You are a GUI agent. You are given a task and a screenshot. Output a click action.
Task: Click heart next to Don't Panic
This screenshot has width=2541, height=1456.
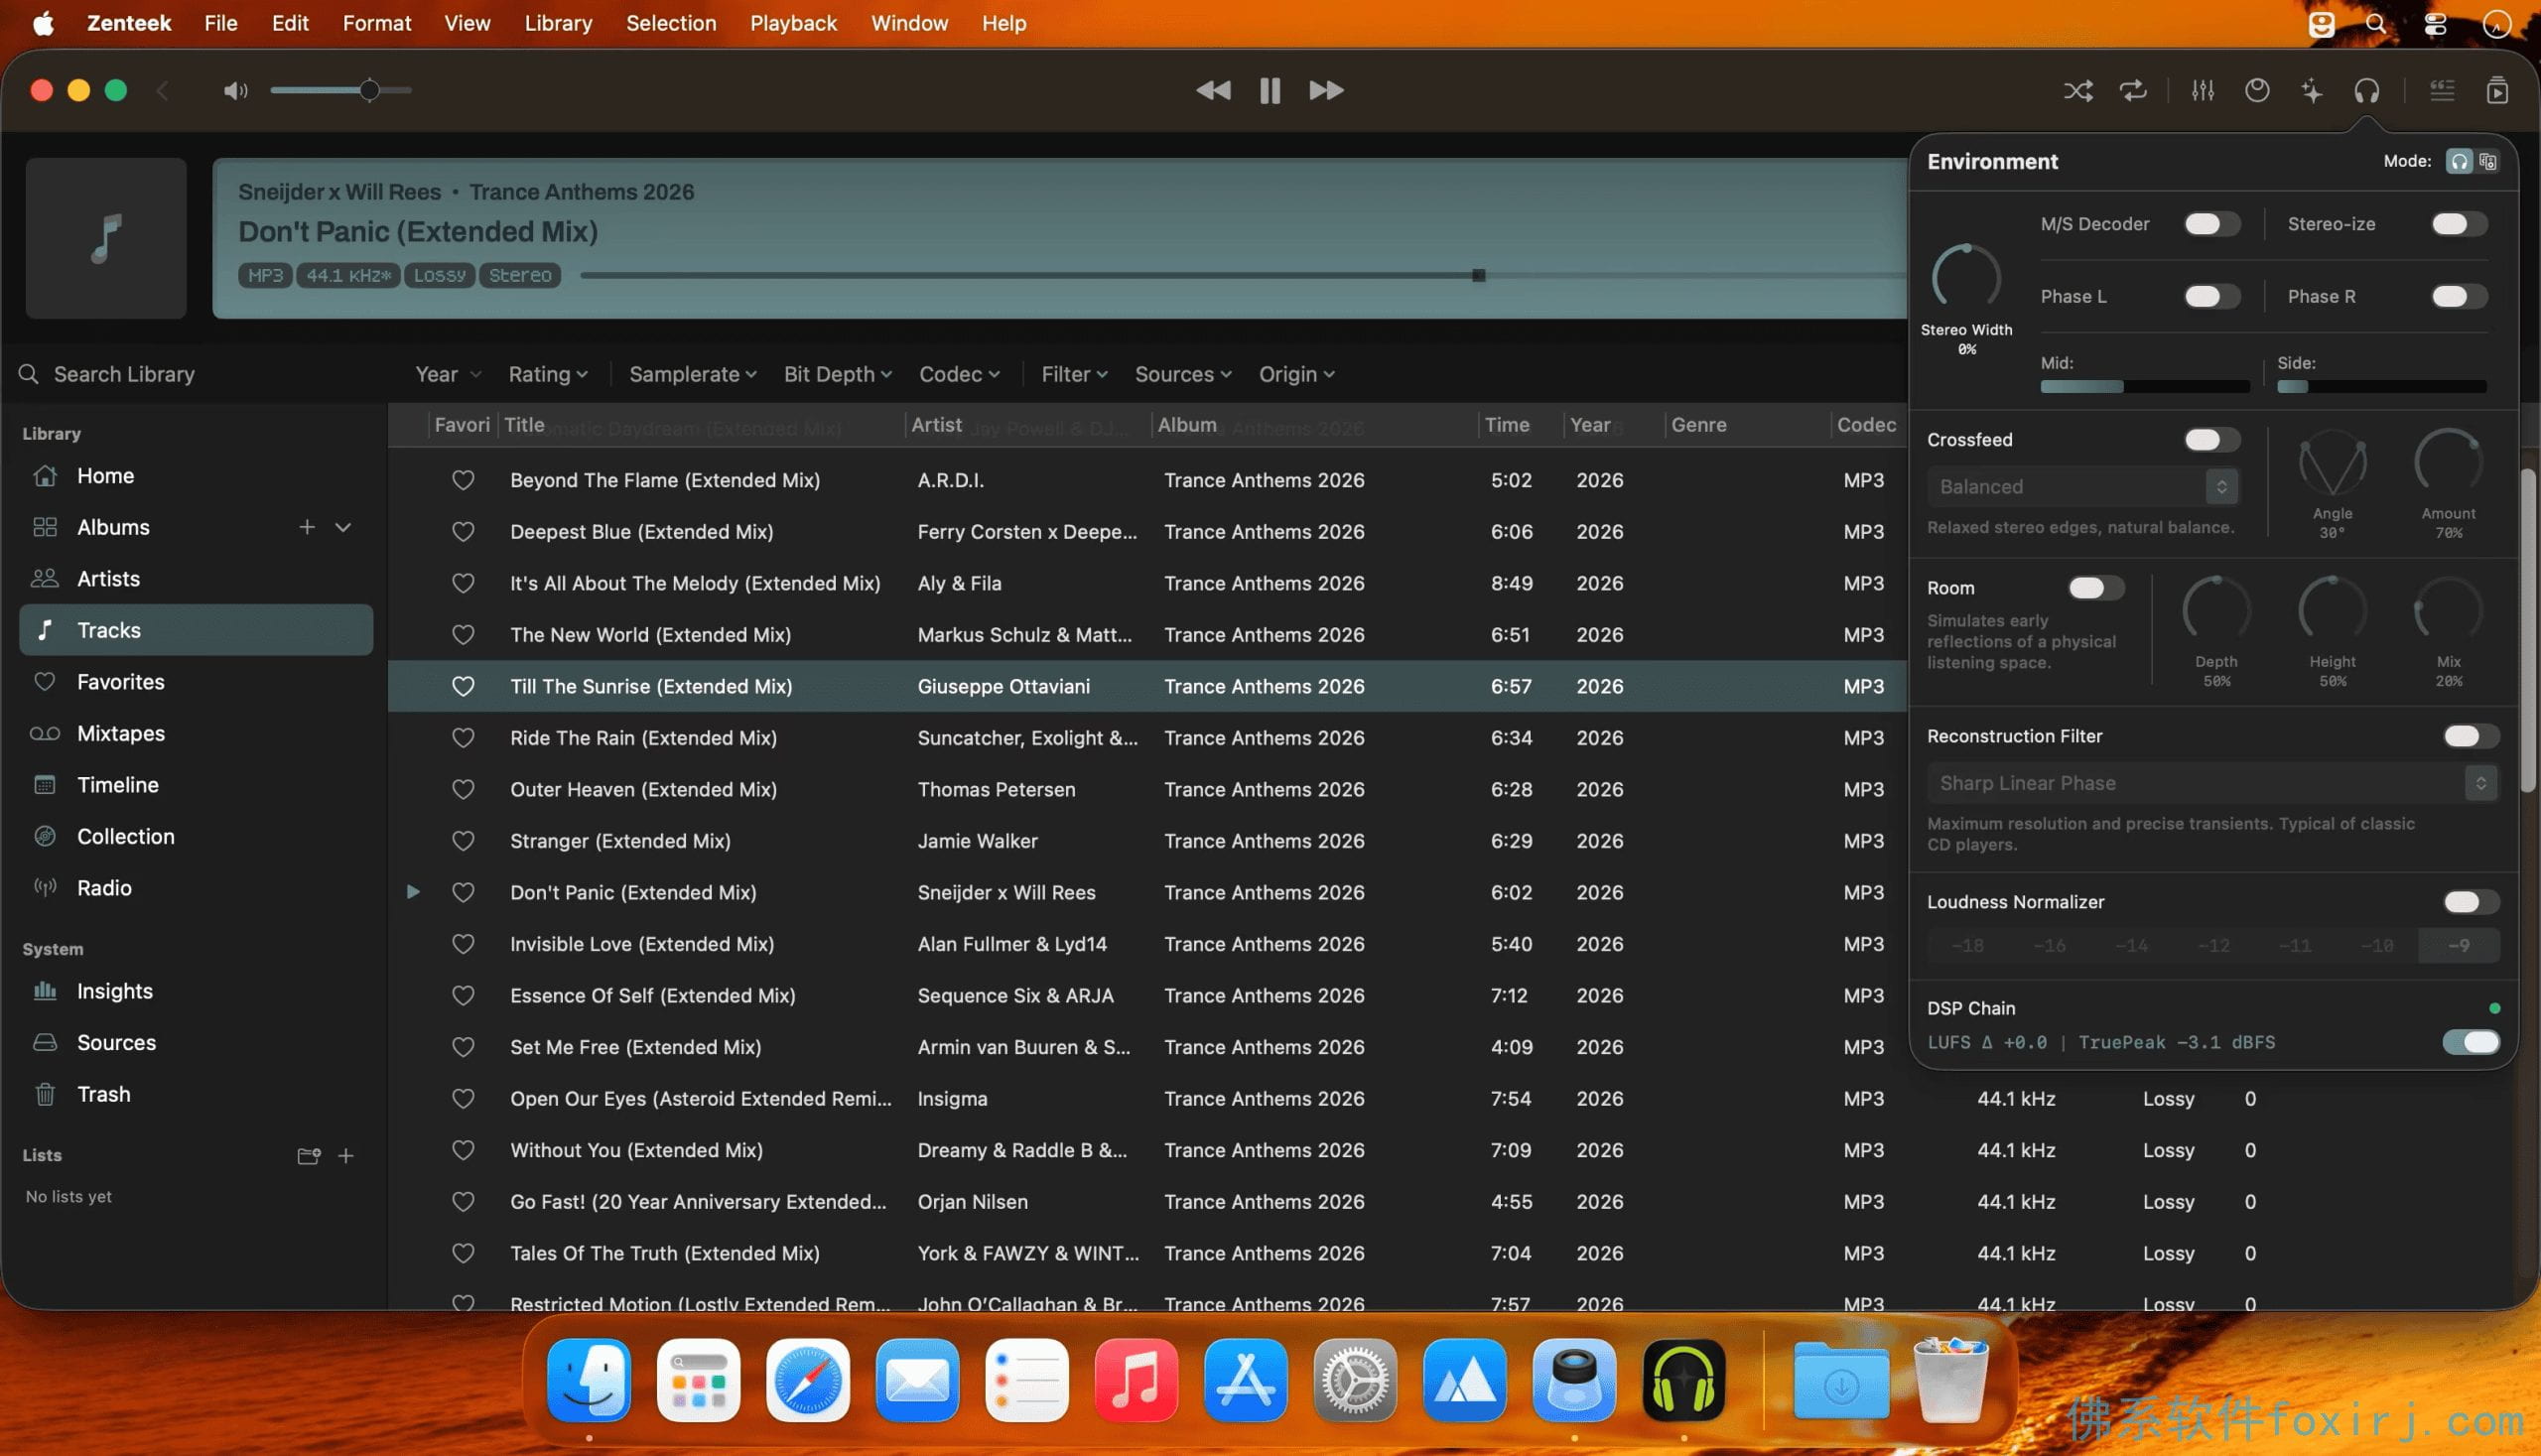click(463, 892)
